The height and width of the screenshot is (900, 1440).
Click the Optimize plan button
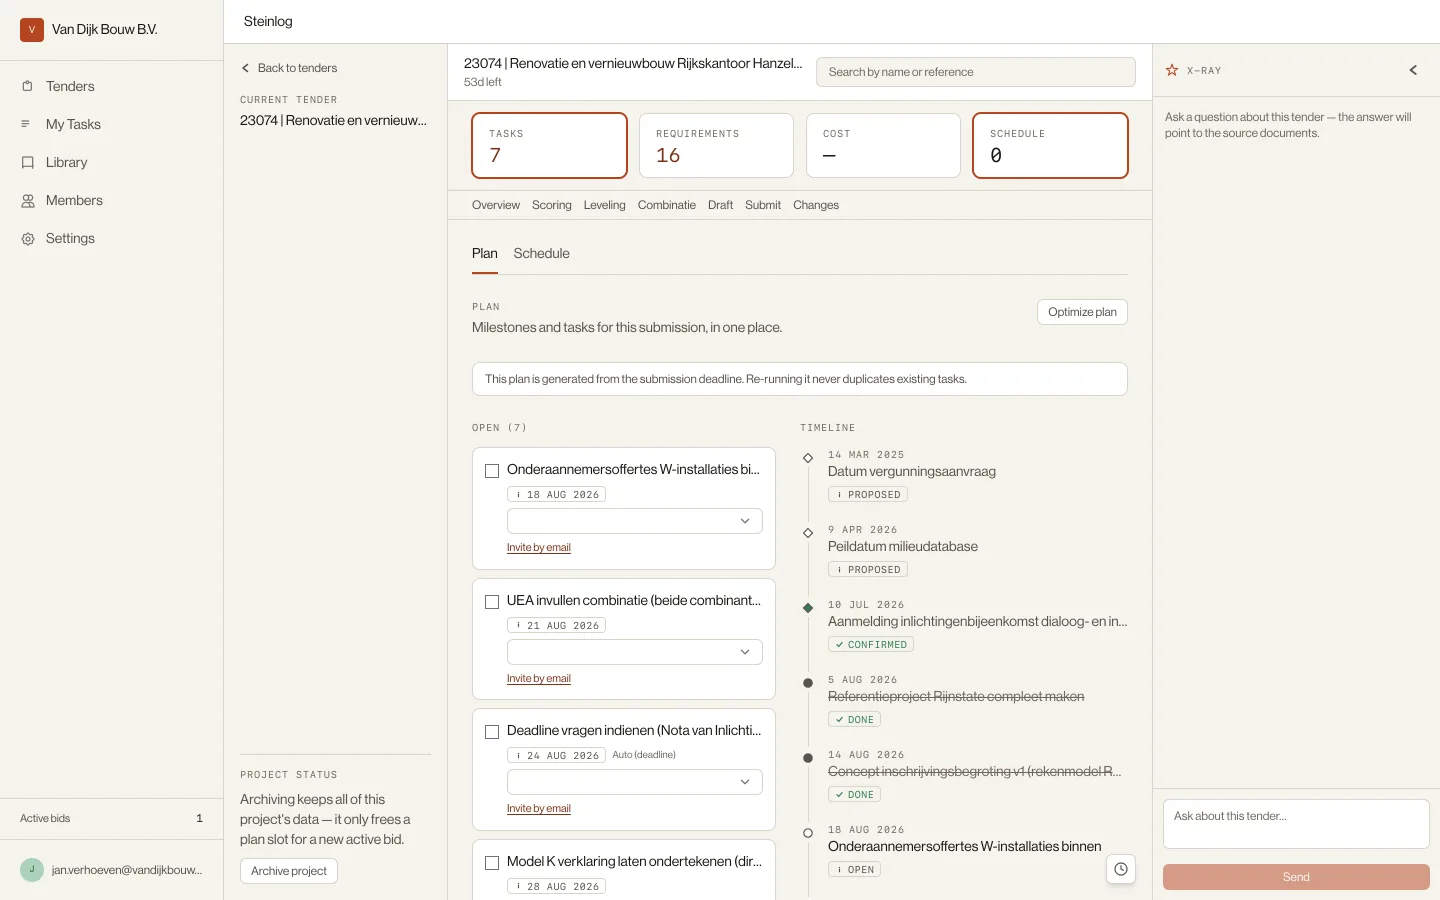(1082, 312)
